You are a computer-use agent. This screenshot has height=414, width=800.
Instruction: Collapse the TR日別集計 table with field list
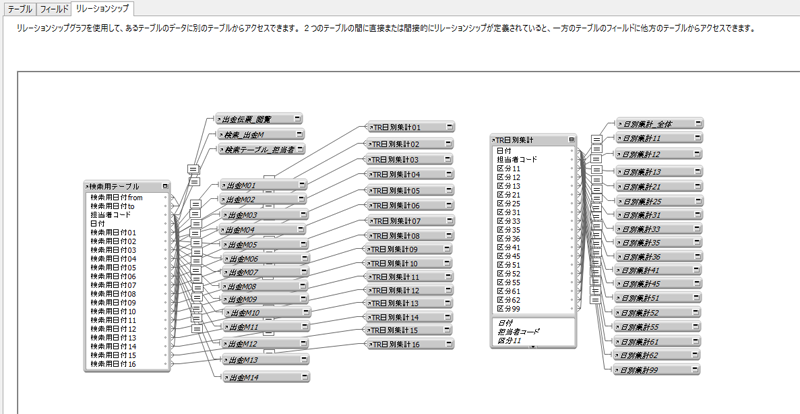[571, 139]
